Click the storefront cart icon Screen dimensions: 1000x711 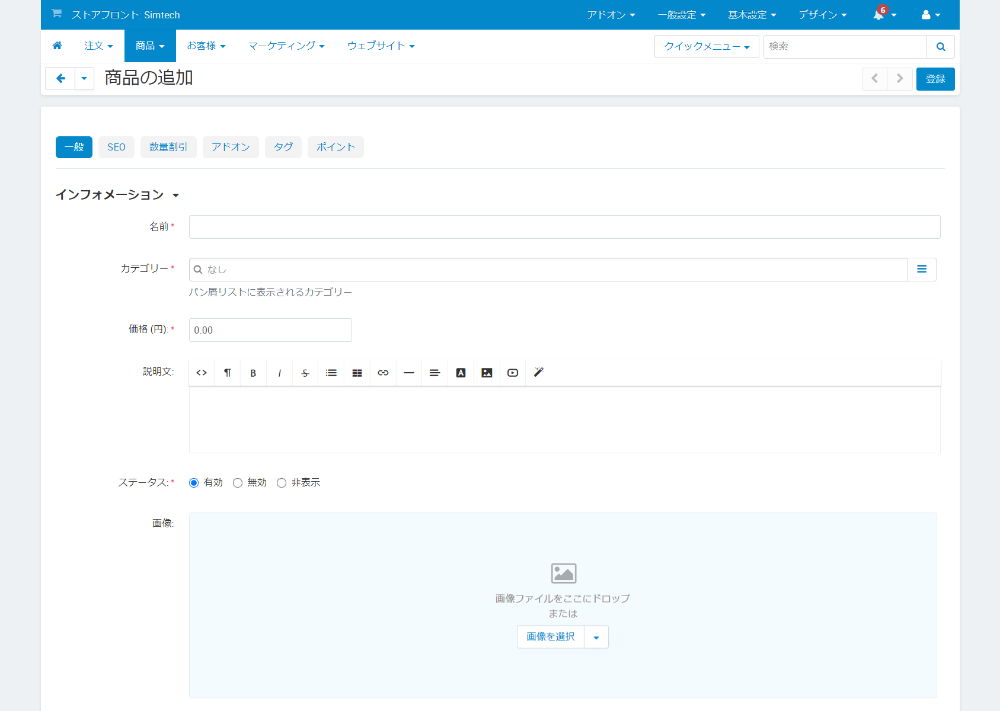57,14
